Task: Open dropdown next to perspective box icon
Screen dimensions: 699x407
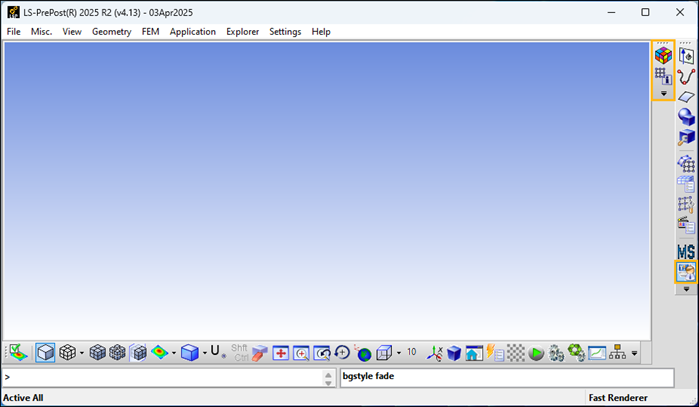Action: pos(399,353)
